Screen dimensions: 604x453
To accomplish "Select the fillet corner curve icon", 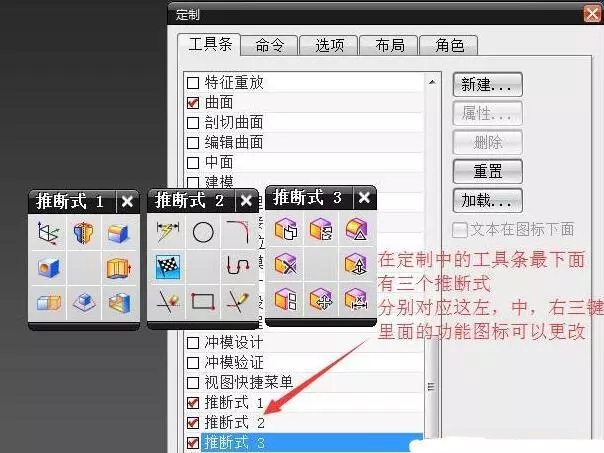I will (x=237, y=232).
